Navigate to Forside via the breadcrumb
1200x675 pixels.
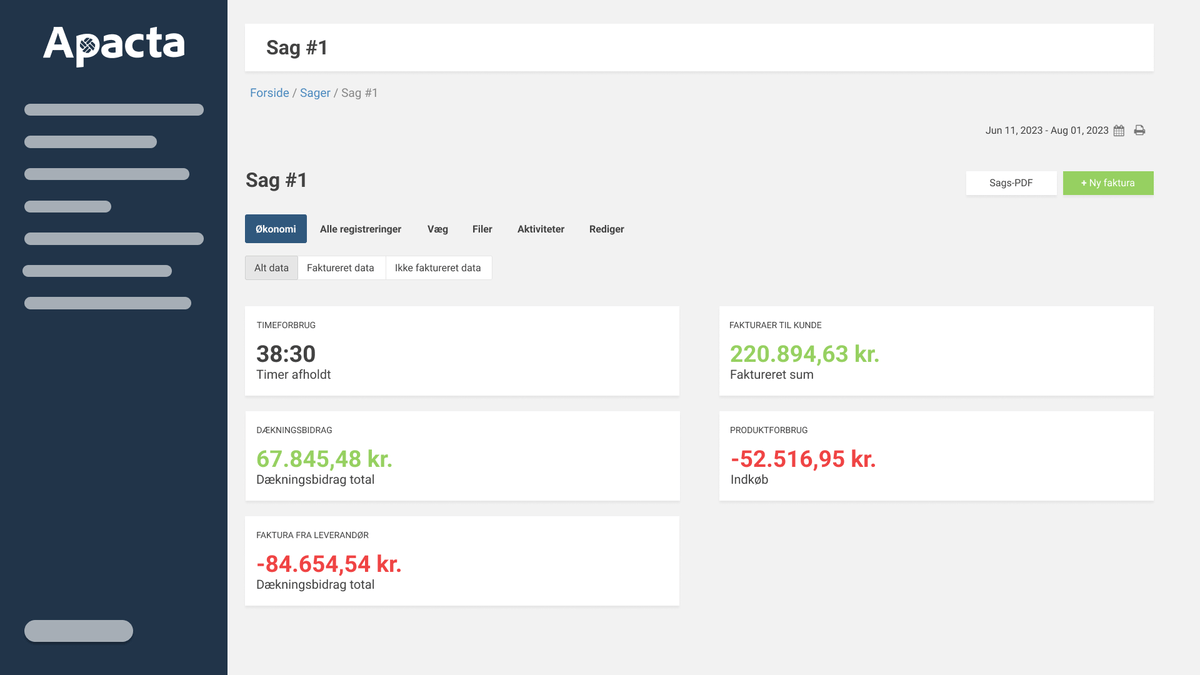(x=269, y=93)
